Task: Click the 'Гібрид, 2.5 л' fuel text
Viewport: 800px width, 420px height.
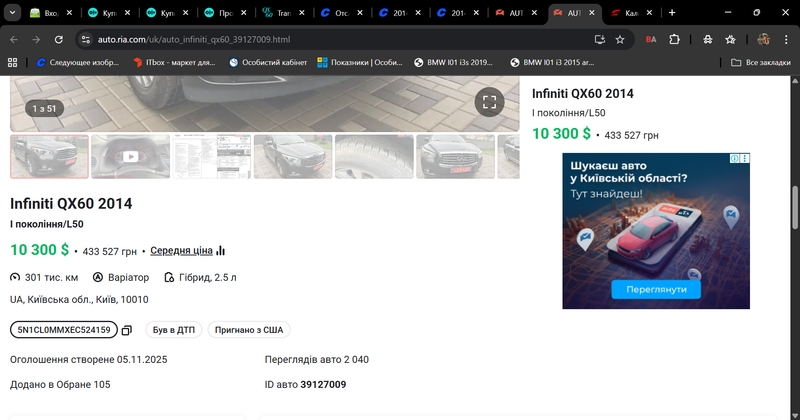Action: 208,278
